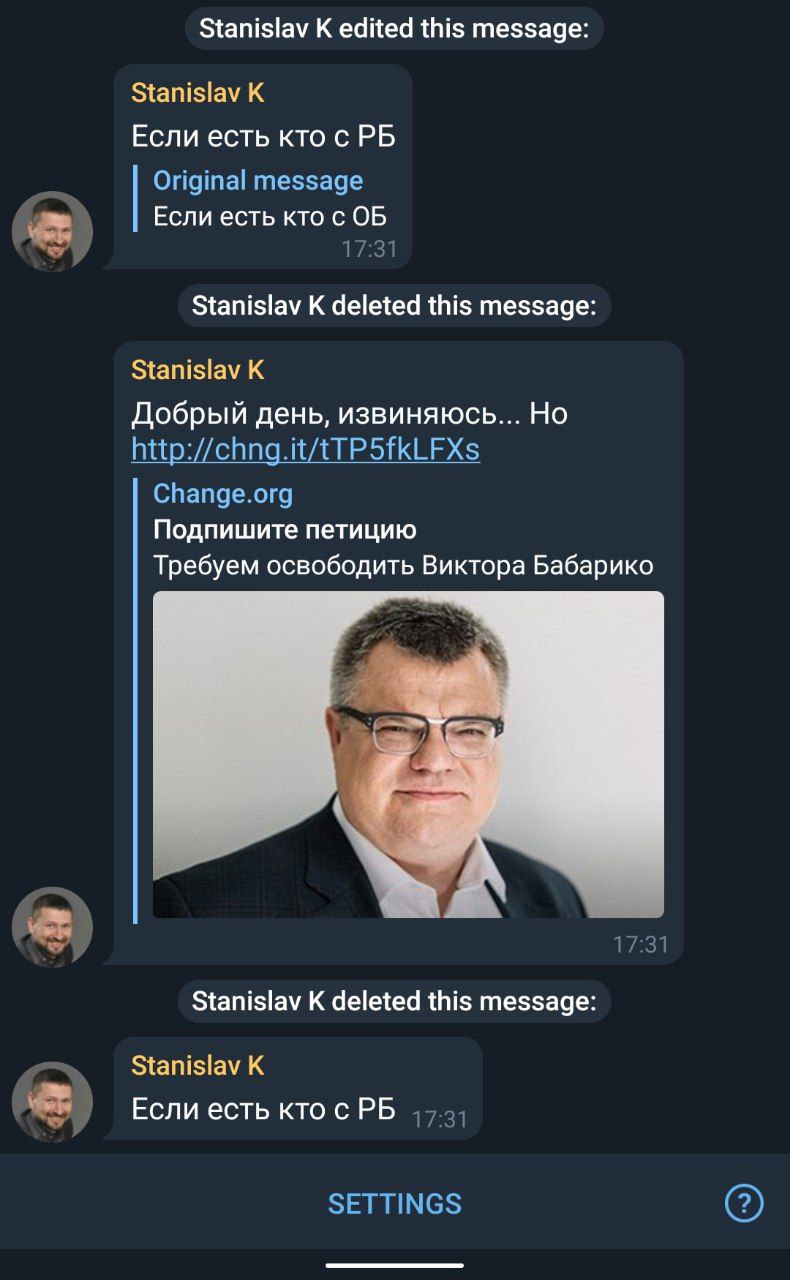This screenshot has height=1280, width=790.
Task: Open the help question mark icon
Action: 744,1202
